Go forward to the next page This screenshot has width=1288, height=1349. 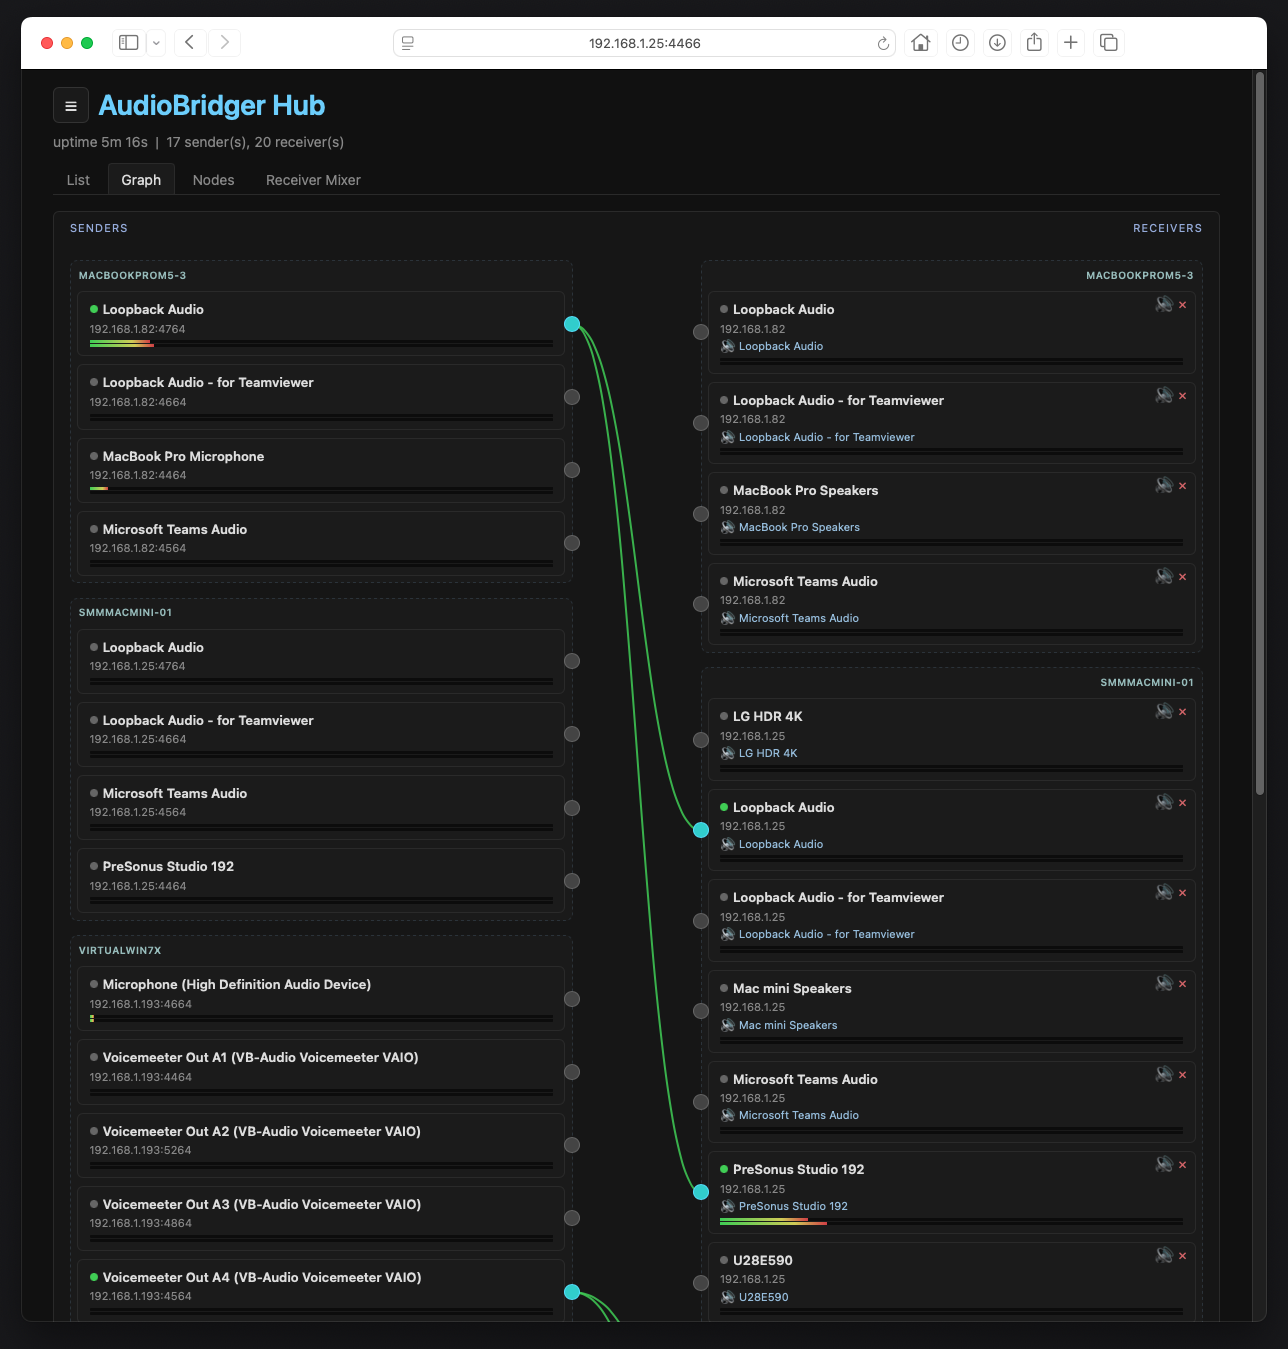coord(225,42)
